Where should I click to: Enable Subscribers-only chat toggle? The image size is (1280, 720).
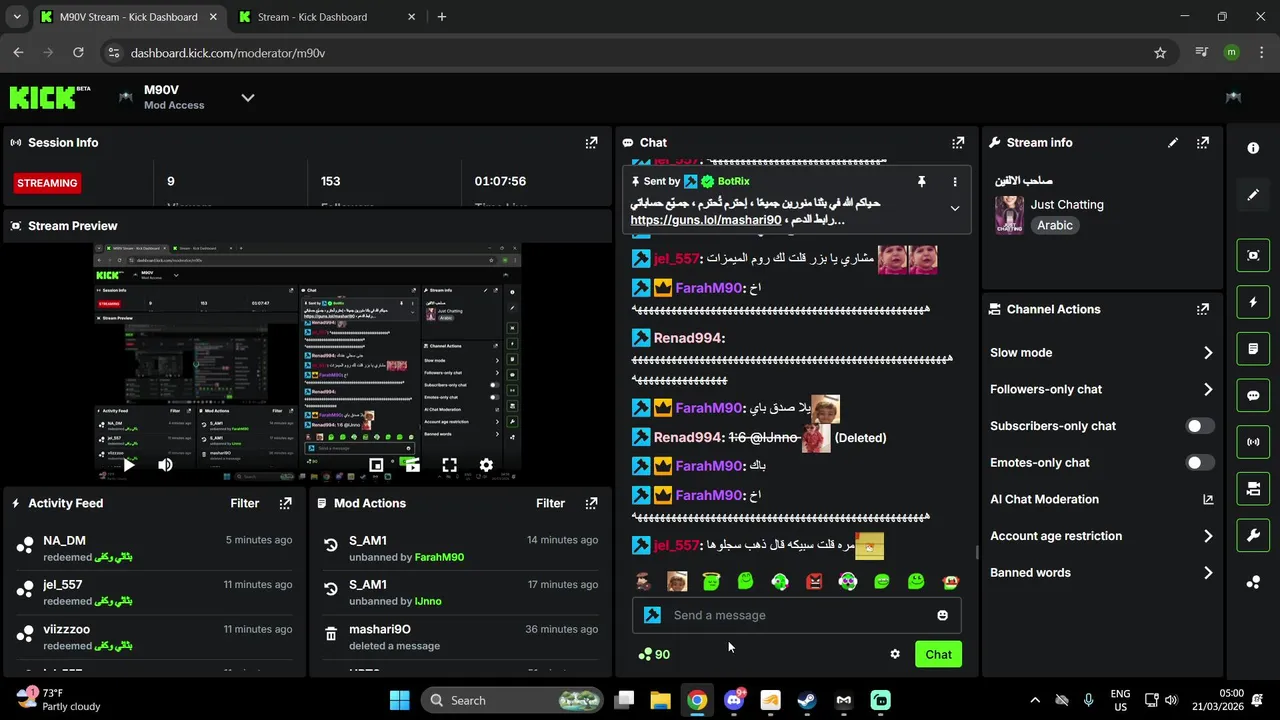pyautogui.click(x=1199, y=426)
